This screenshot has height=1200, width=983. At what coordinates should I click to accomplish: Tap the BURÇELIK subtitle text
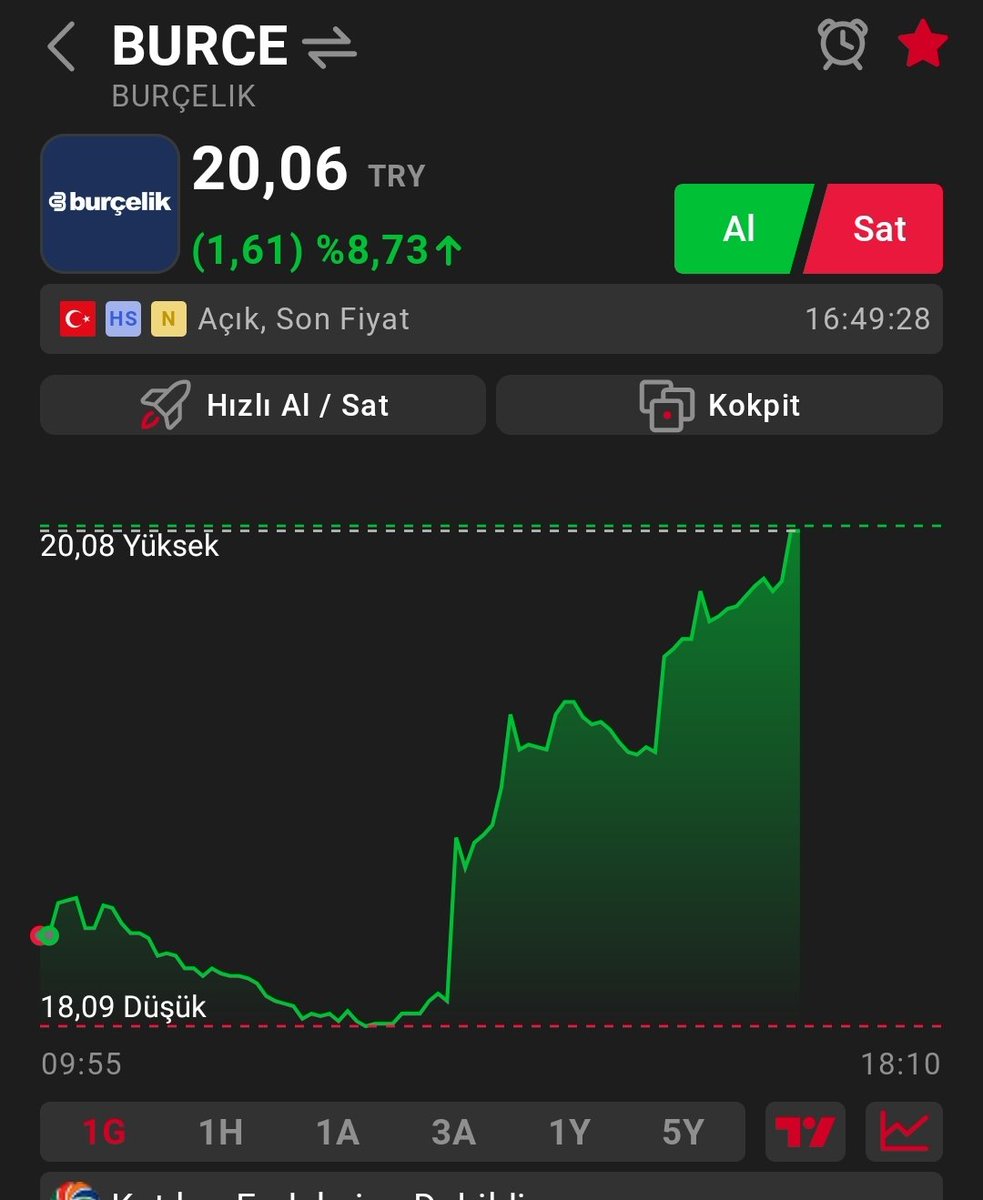click(184, 96)
